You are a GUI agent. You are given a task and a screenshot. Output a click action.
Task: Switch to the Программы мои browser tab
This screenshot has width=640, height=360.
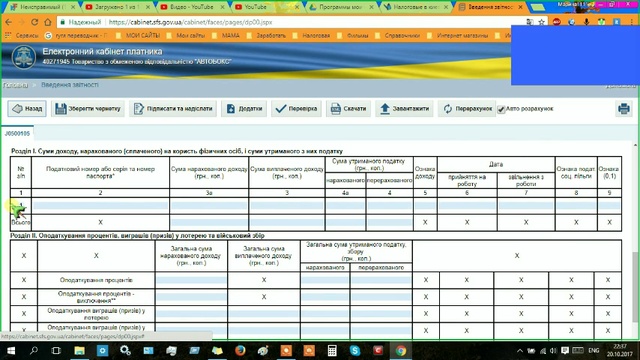(x=341, y=7)
